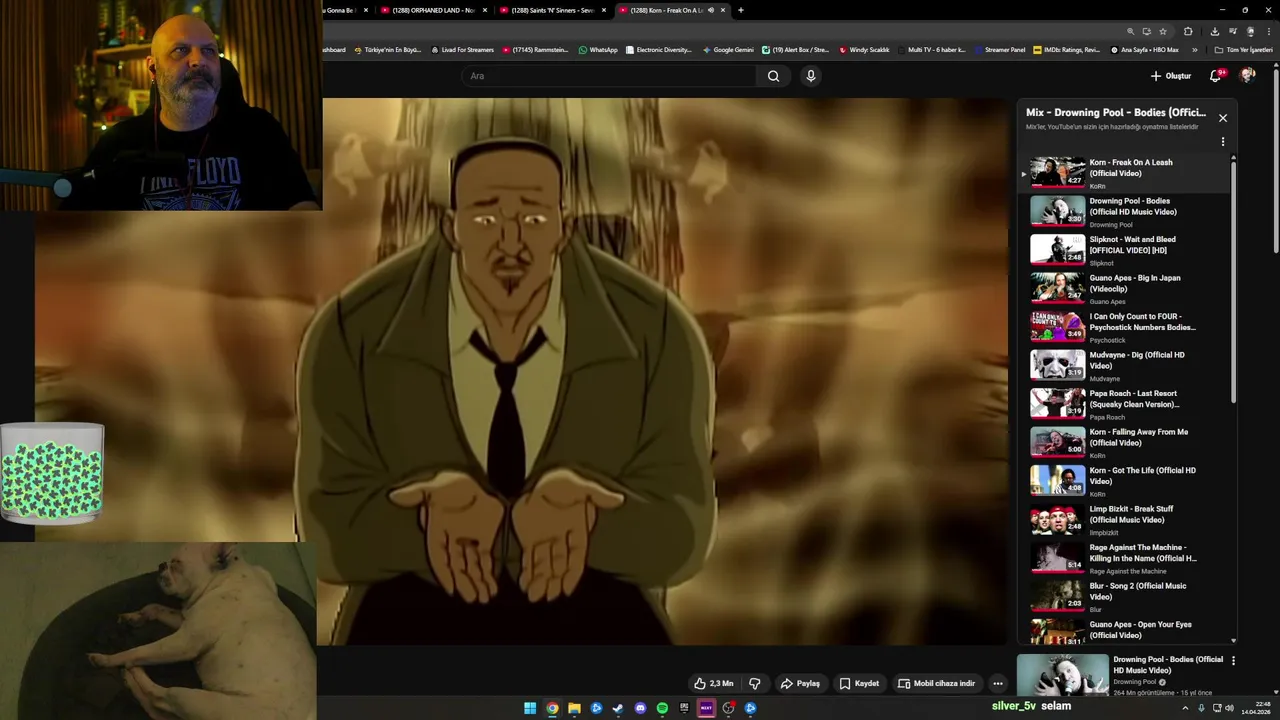1280x720 pixels.
Task: Click the Mobil cihaza indir button
Action: pyautogui.click(x=936, y=683)
